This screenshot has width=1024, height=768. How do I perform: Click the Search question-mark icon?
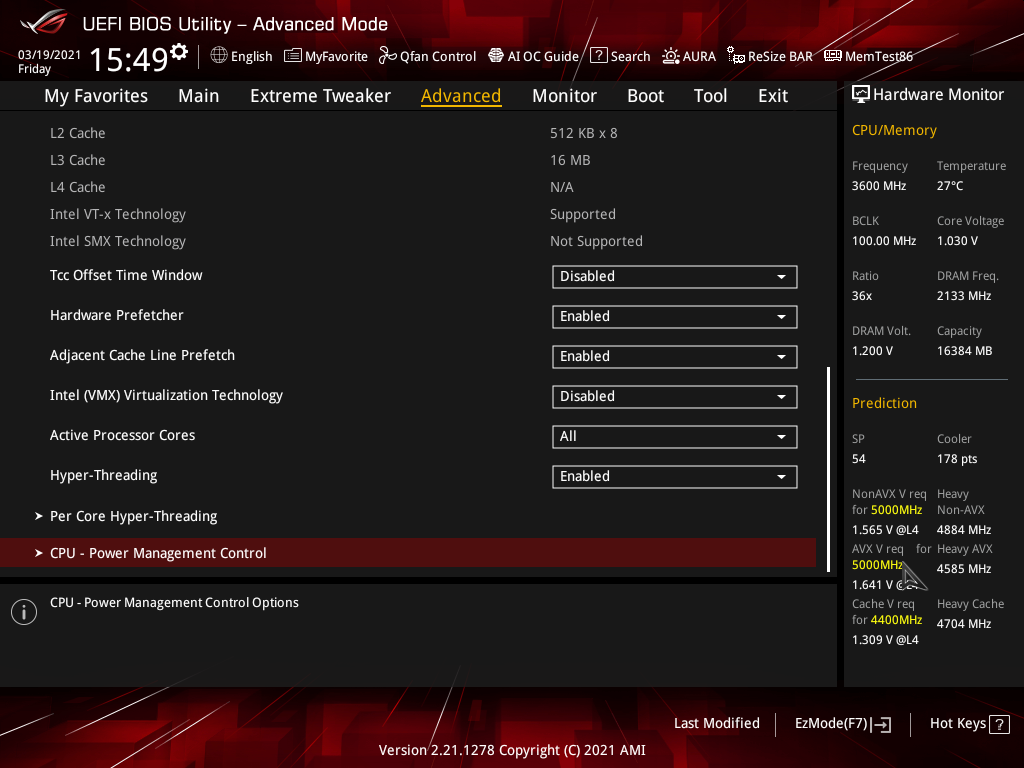[x=598, y=56]
